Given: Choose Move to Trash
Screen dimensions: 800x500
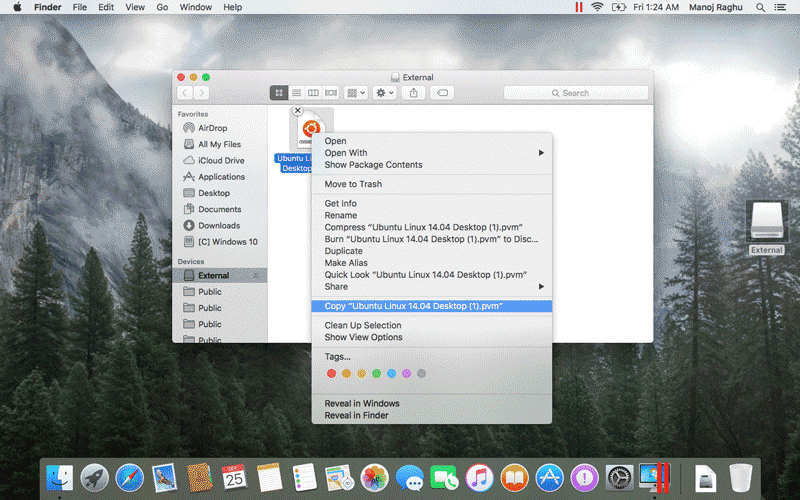Looking at the screenshot, I should (432, 184).
